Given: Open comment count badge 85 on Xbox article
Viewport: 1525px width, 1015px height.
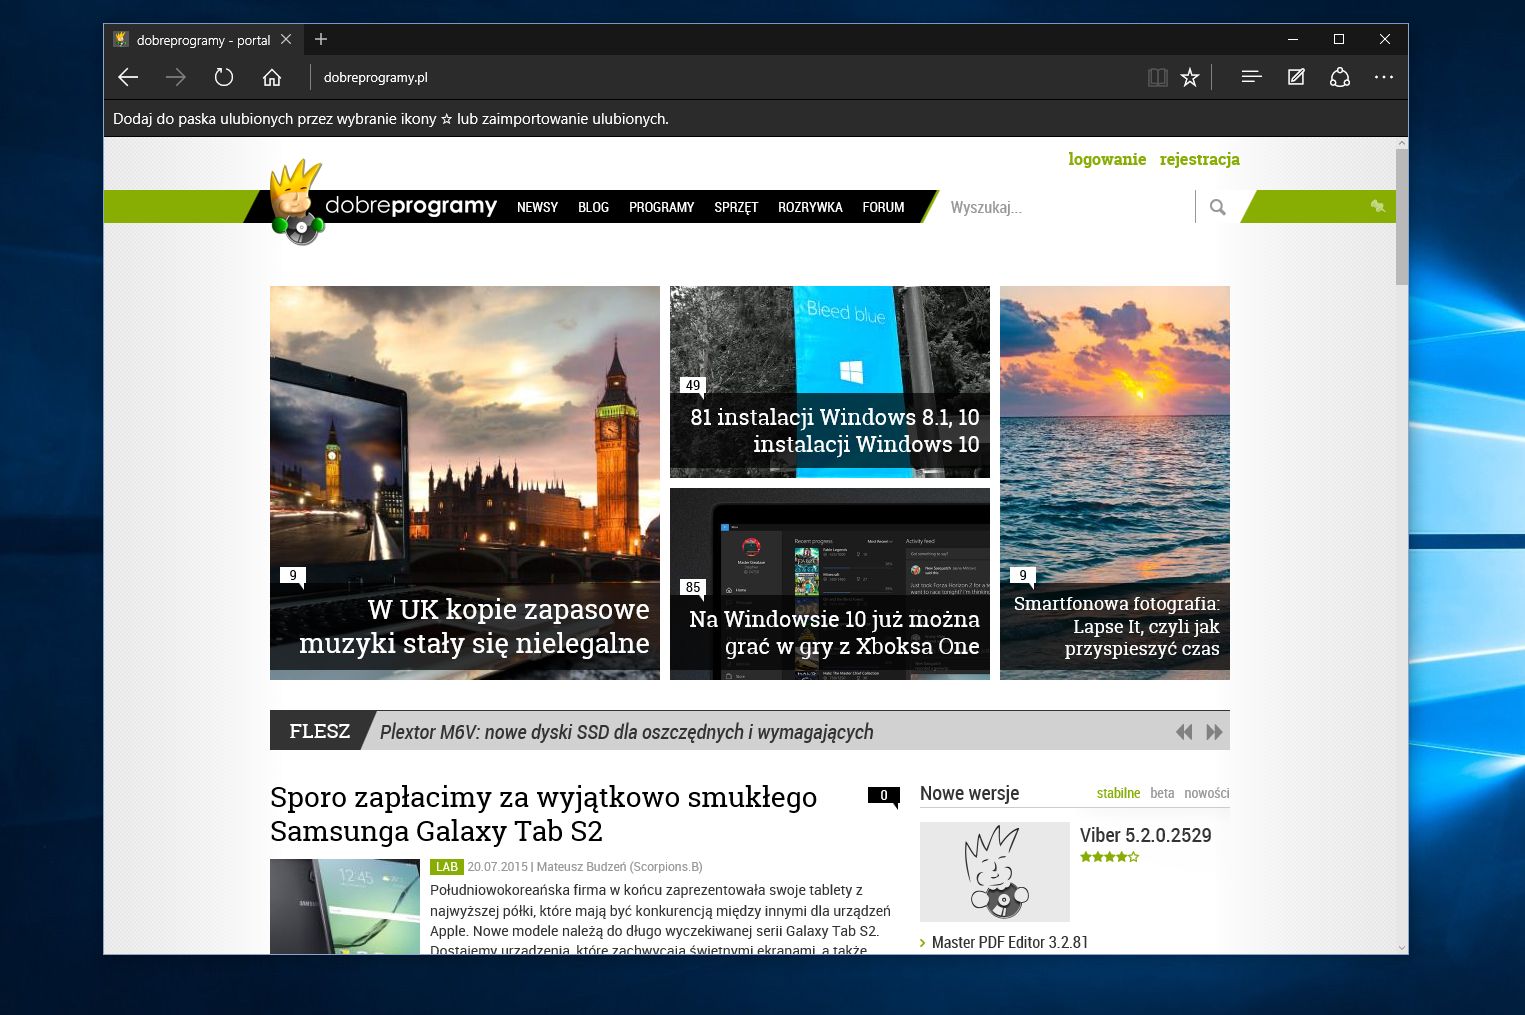Looking at the screenshot, I should click(693, 588).
